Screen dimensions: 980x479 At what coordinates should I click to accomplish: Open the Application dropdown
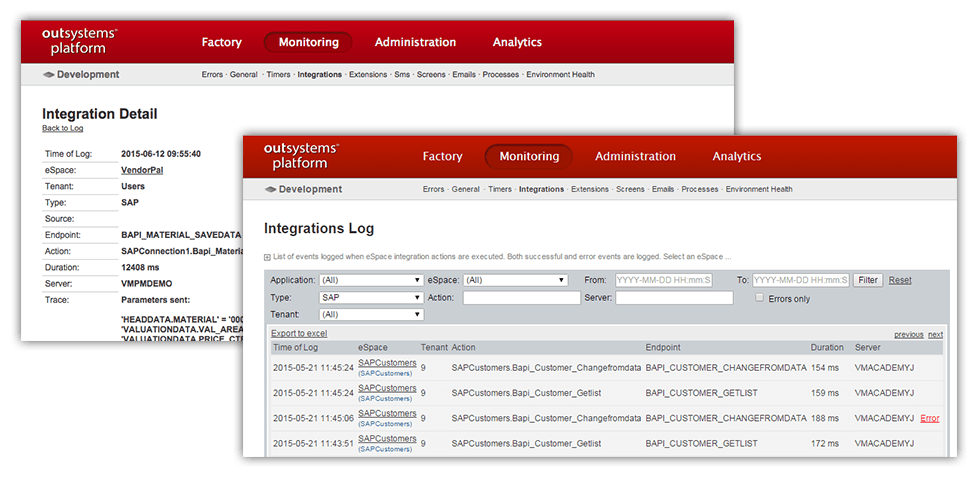coord(371,280)
